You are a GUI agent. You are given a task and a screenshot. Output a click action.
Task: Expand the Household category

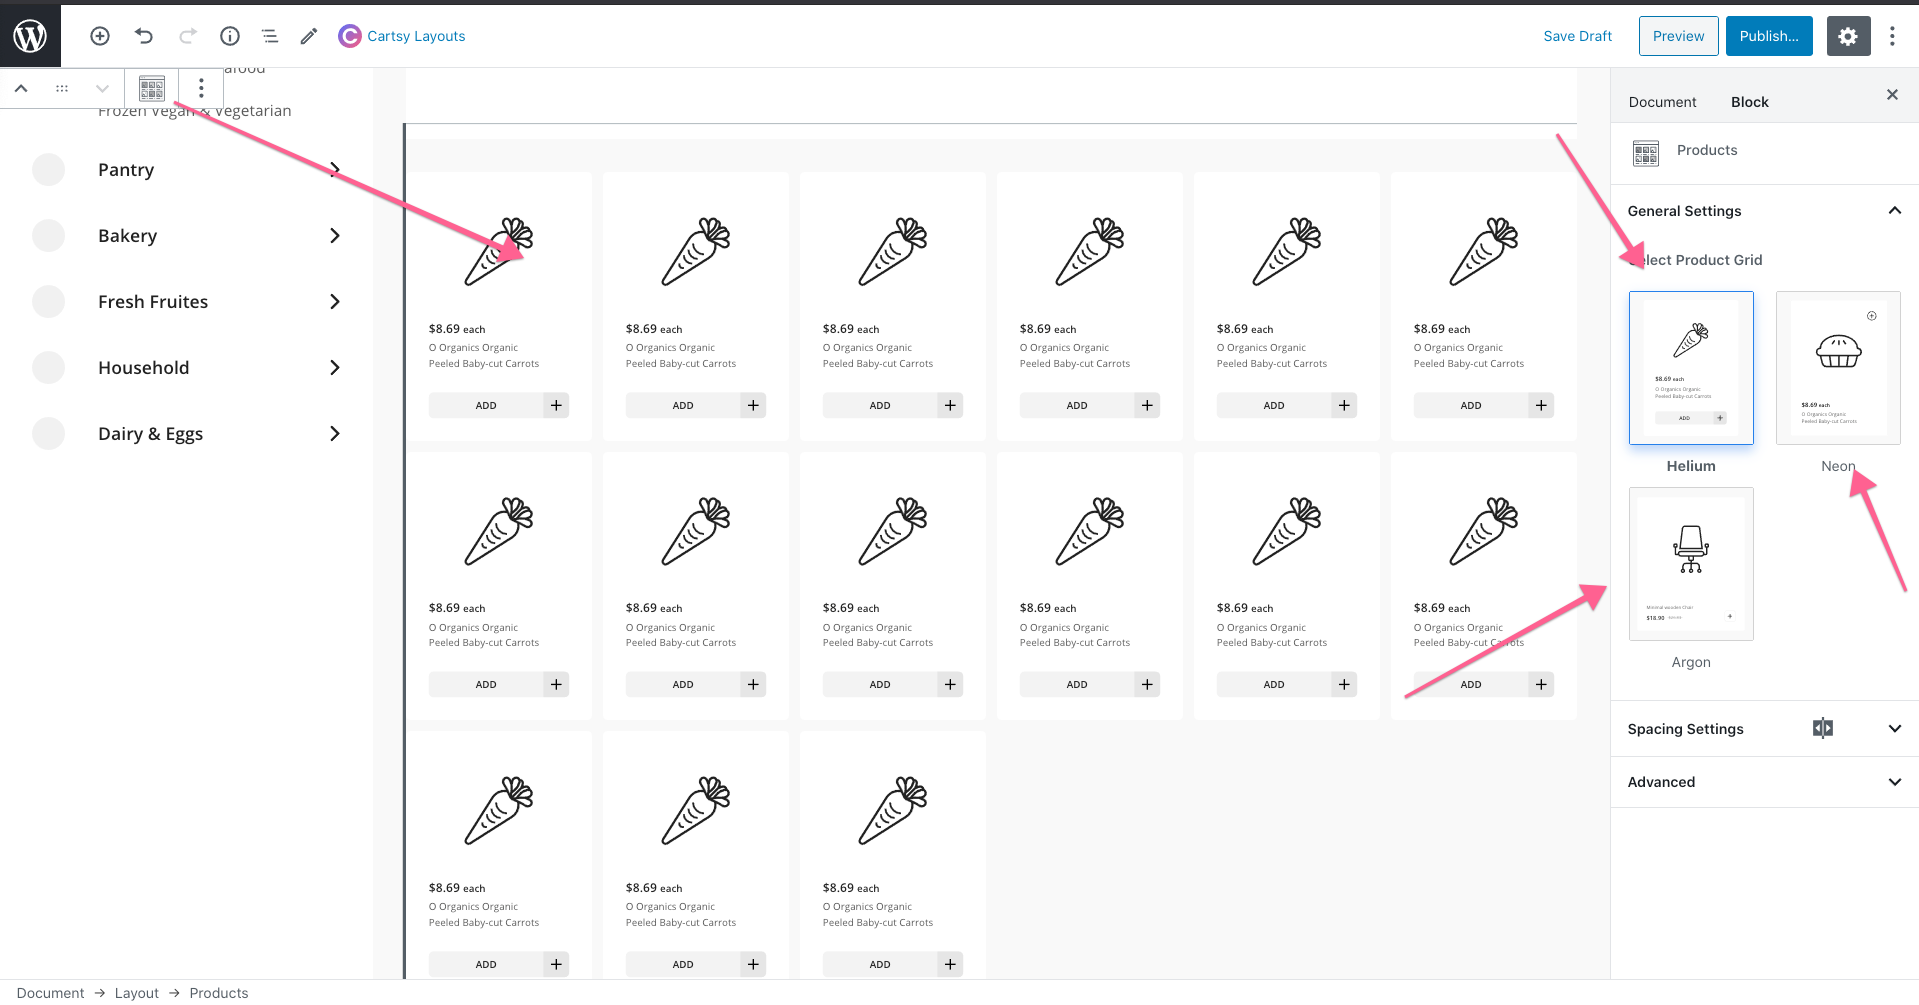[x=335, y=367]
